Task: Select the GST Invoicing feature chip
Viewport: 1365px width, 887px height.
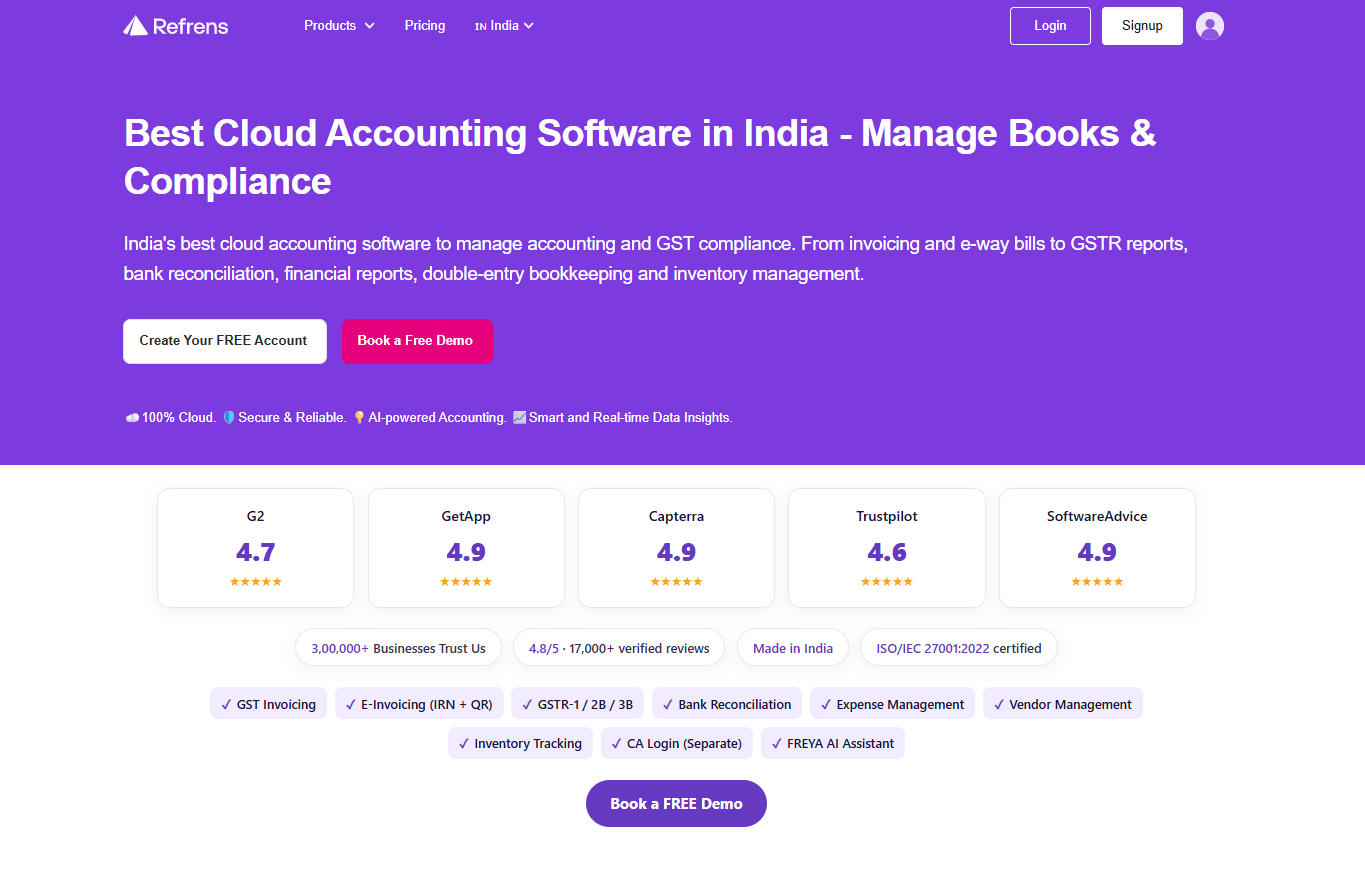Action: 268,704
